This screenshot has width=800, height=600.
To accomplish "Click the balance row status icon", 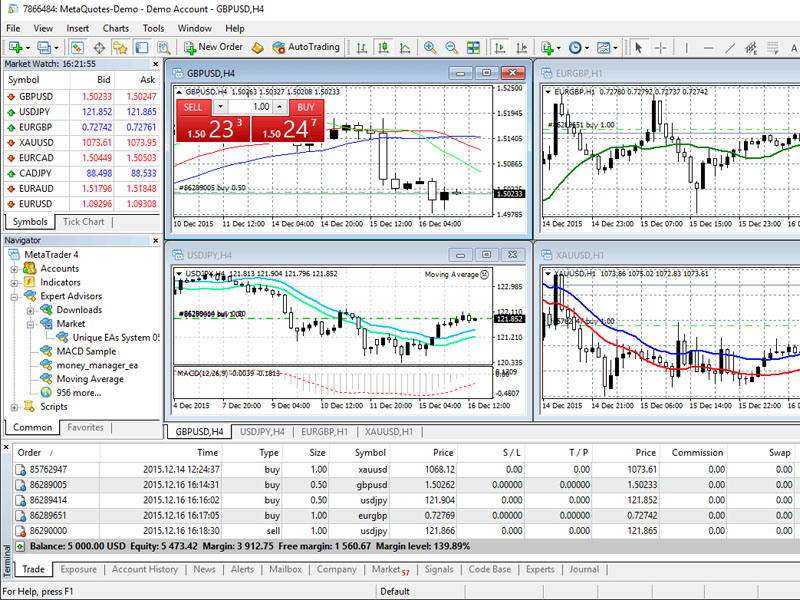I will click(x=20, y=546).
